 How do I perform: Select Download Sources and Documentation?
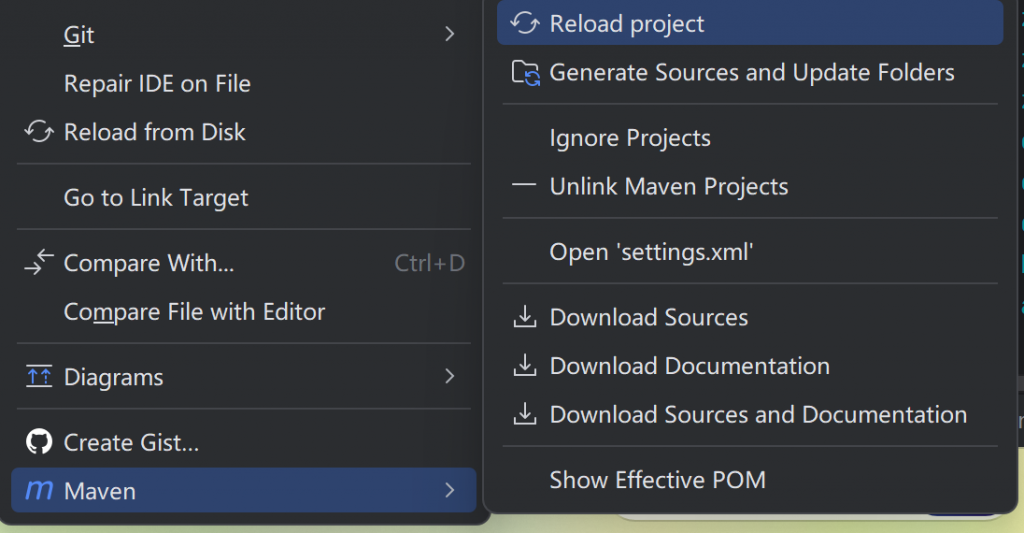758,415
